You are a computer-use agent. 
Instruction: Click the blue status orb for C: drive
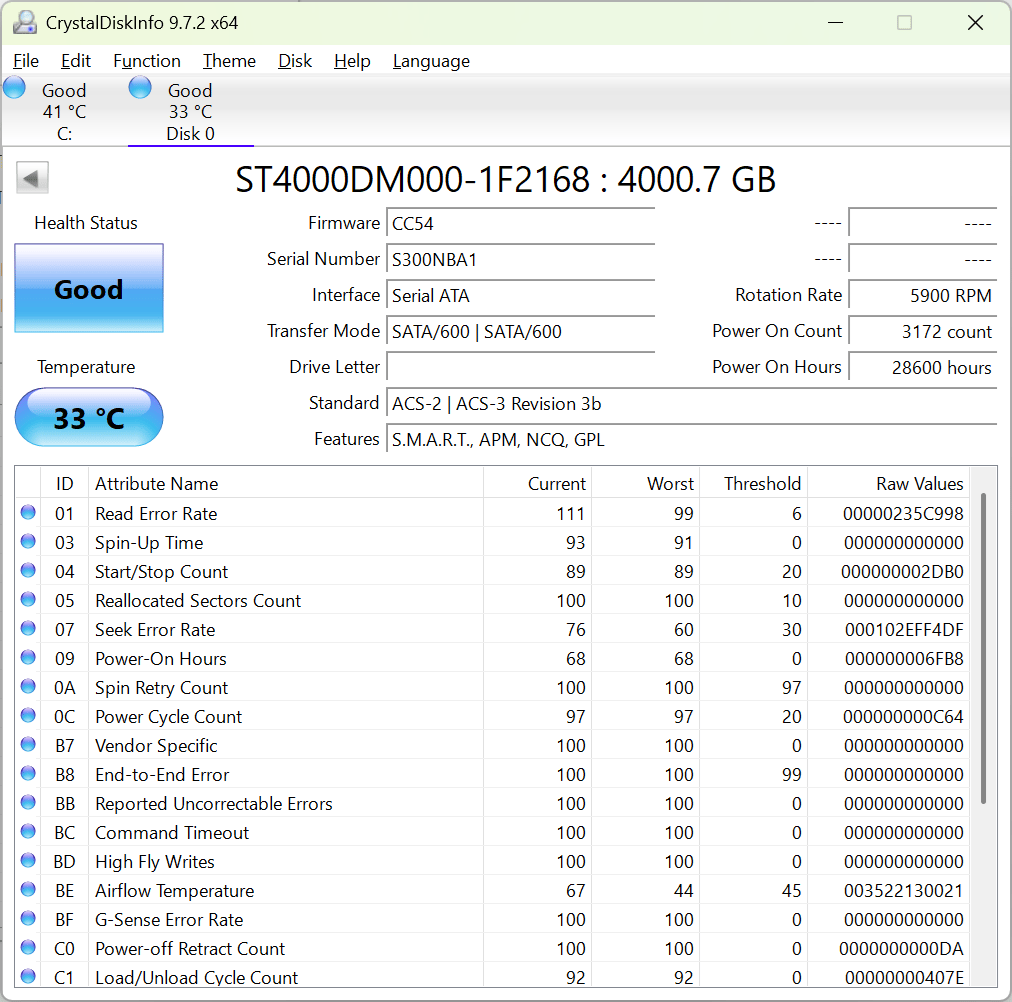pos(14,88)
